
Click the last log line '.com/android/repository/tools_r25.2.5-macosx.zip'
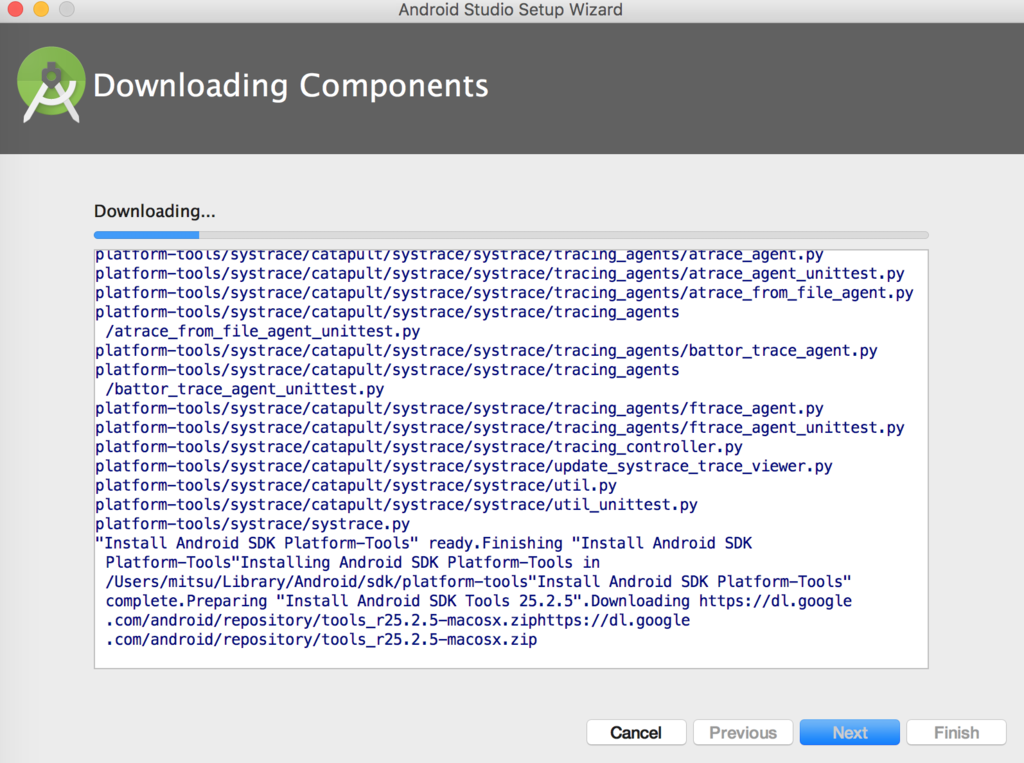321,640
